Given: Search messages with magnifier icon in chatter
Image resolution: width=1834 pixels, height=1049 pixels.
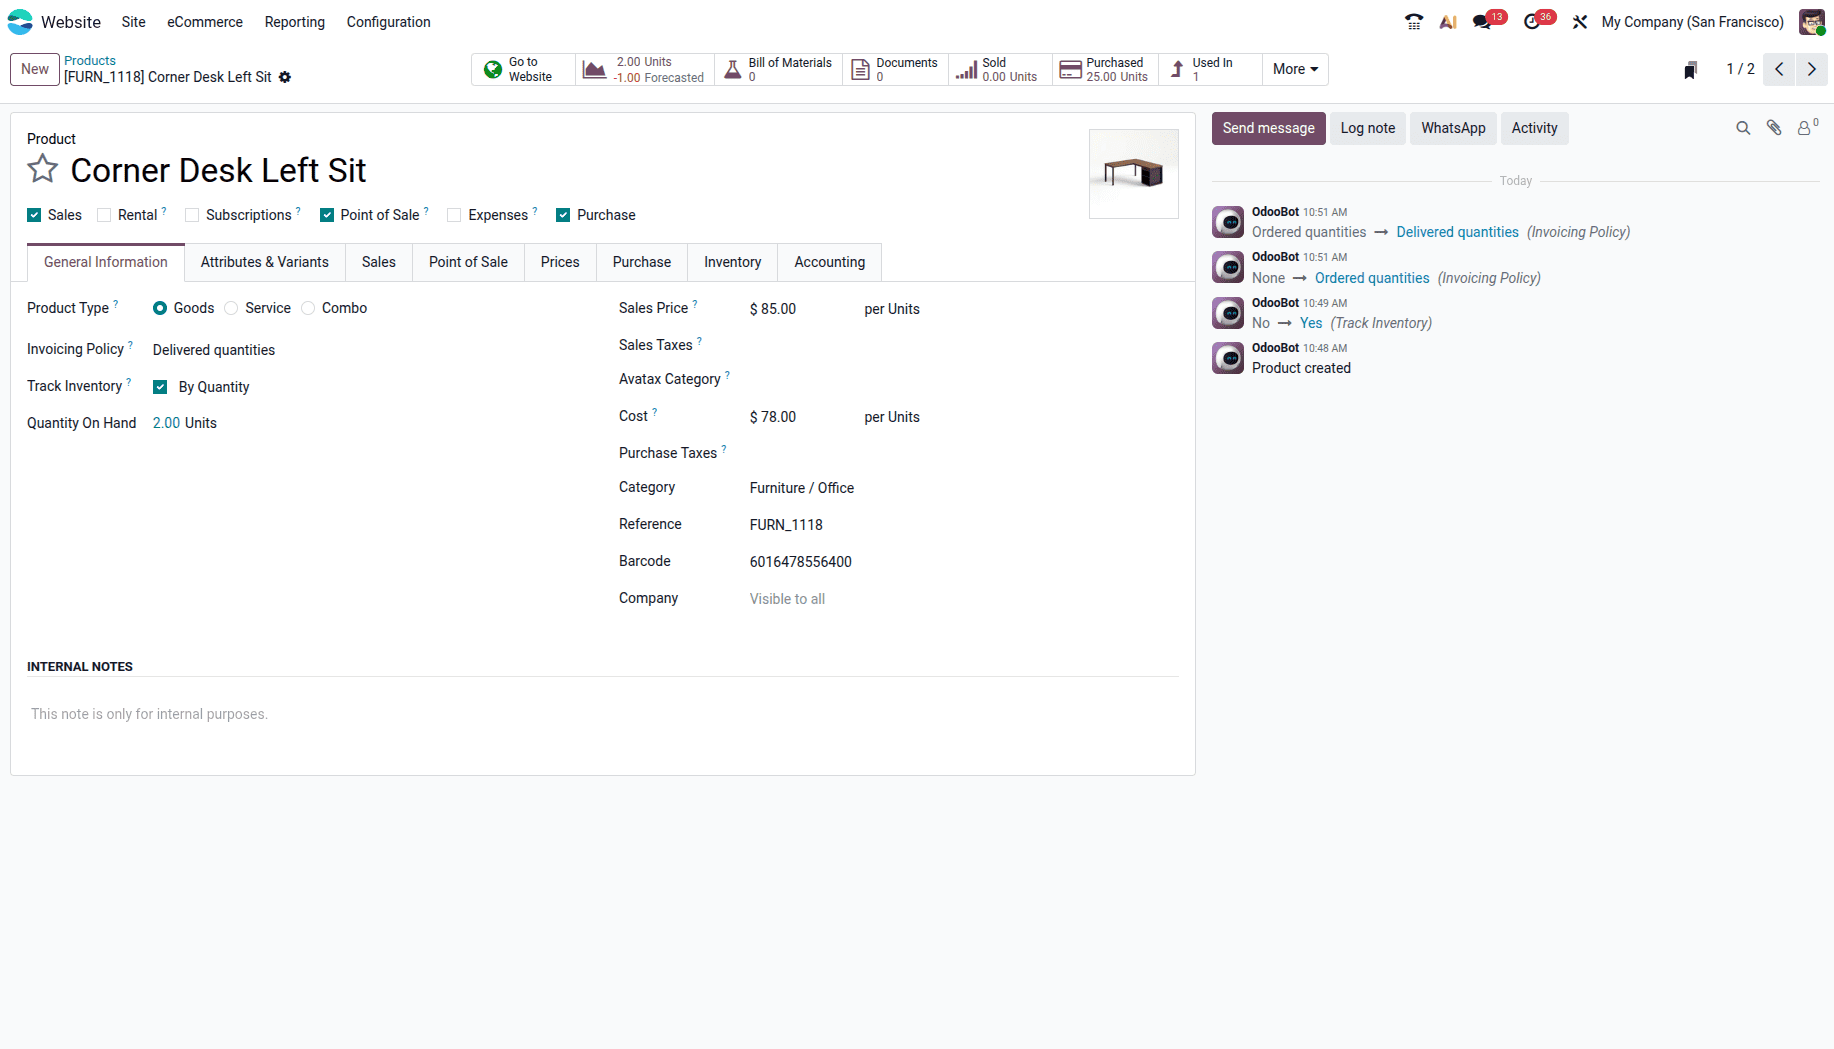Looking at the screenshot, I should click(1743, 128).
